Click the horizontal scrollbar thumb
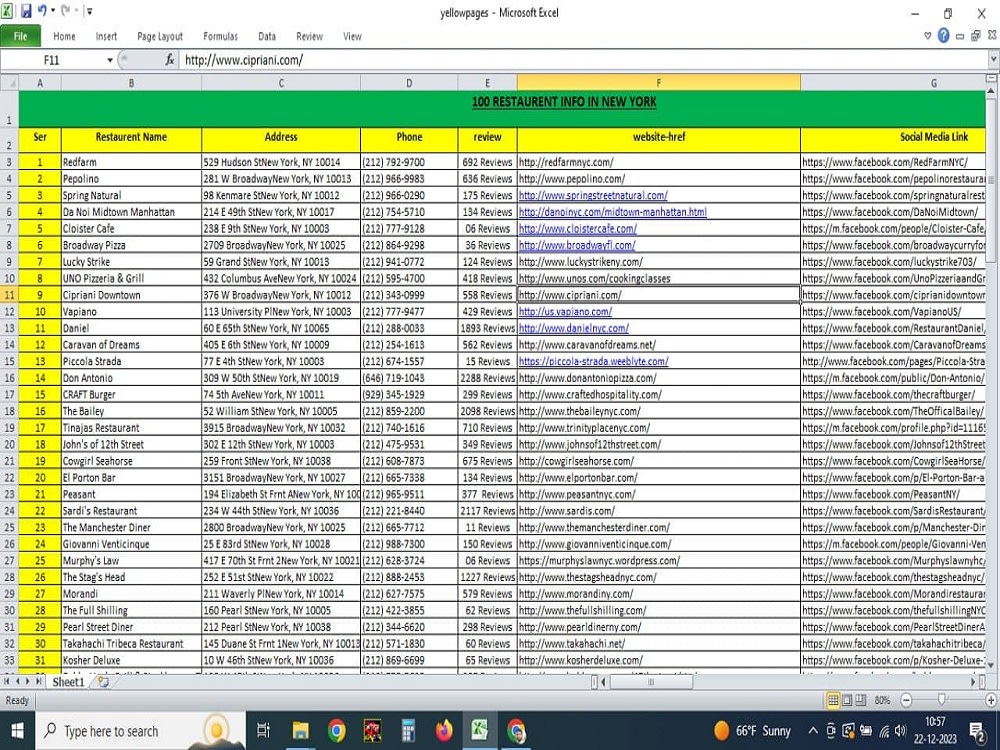 (651, 682)
